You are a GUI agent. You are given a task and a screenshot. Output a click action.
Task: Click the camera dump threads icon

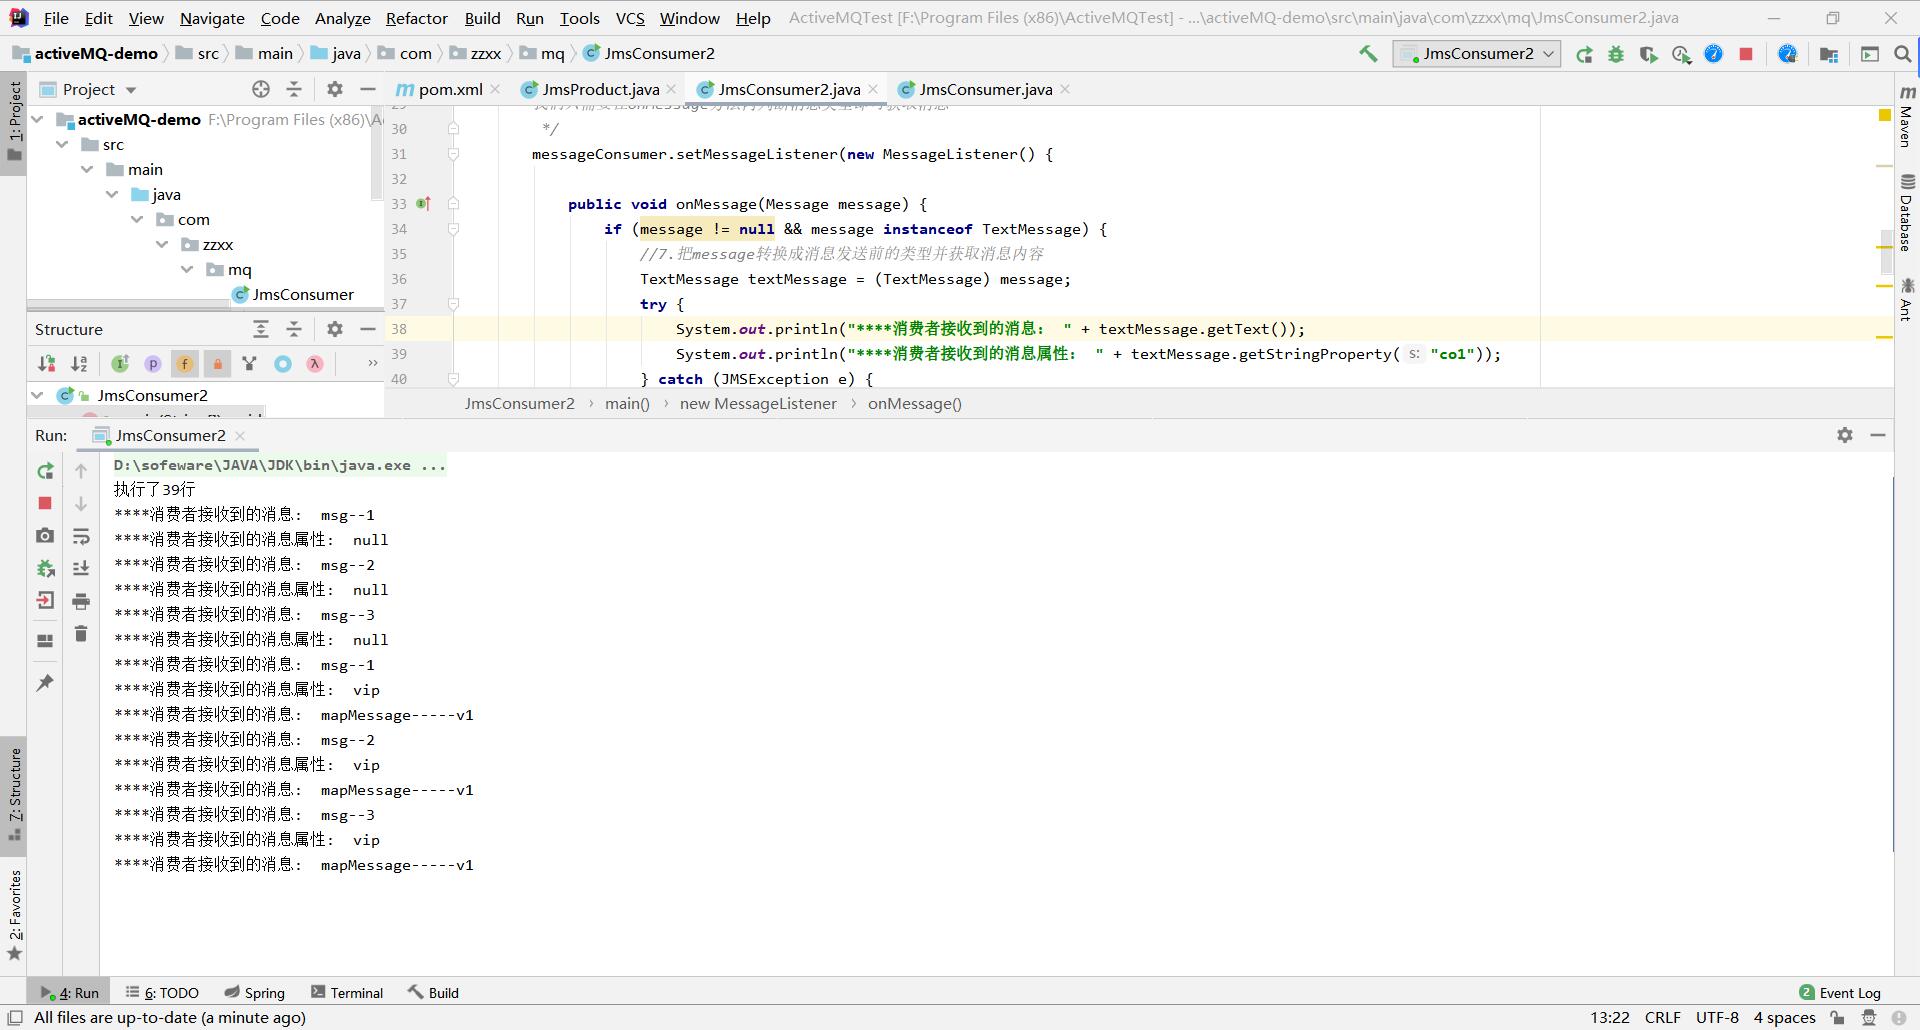45,536
